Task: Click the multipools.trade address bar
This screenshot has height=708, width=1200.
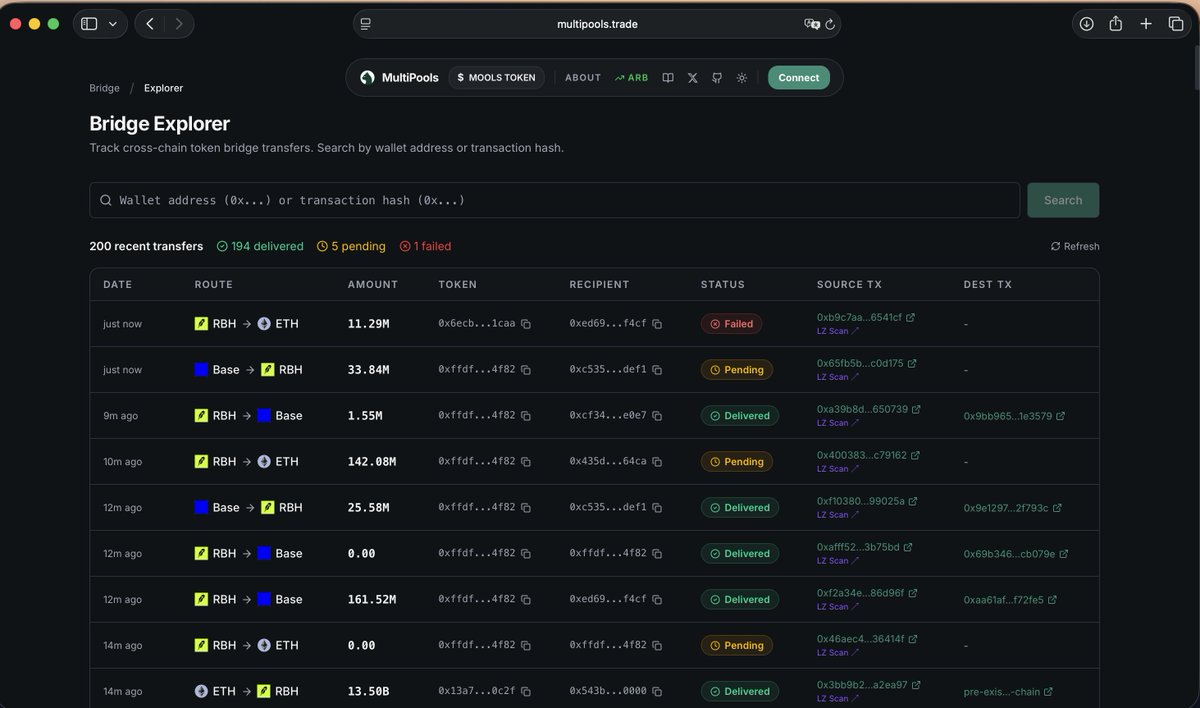Action: click(x=597, y=24)
